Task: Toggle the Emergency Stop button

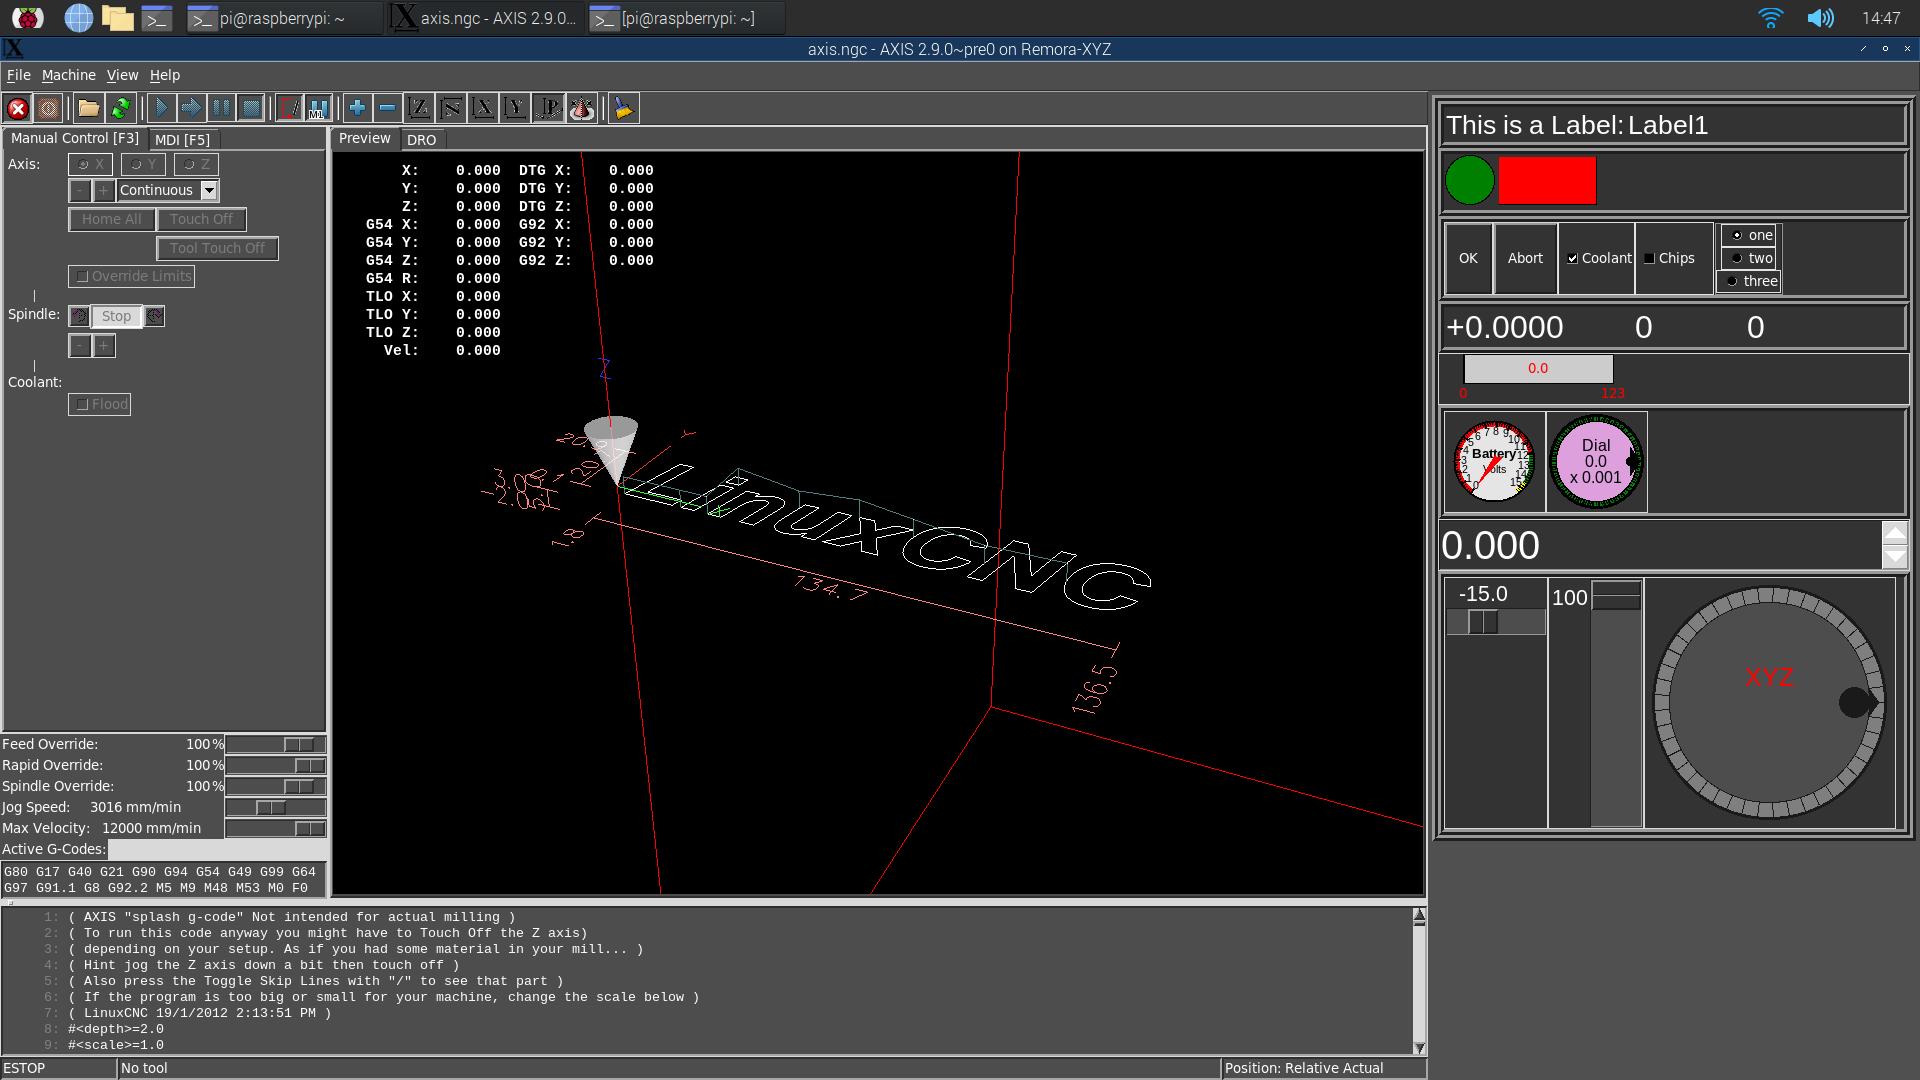Action: coord(18,108)
